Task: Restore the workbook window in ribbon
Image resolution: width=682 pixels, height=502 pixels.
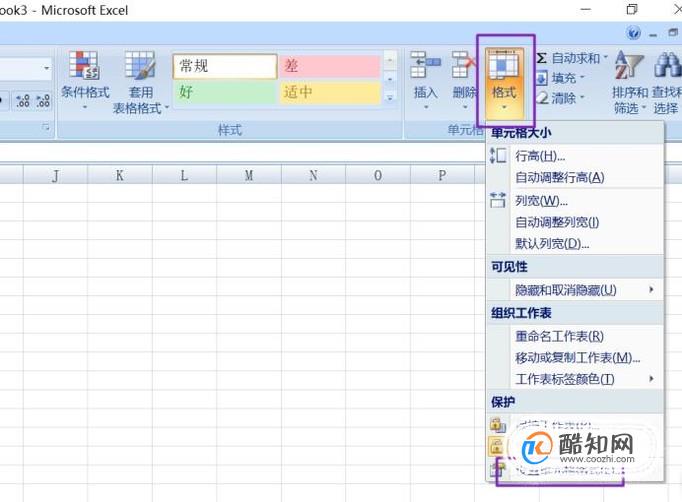Action: pyautogui.click(x=673, y=33)
